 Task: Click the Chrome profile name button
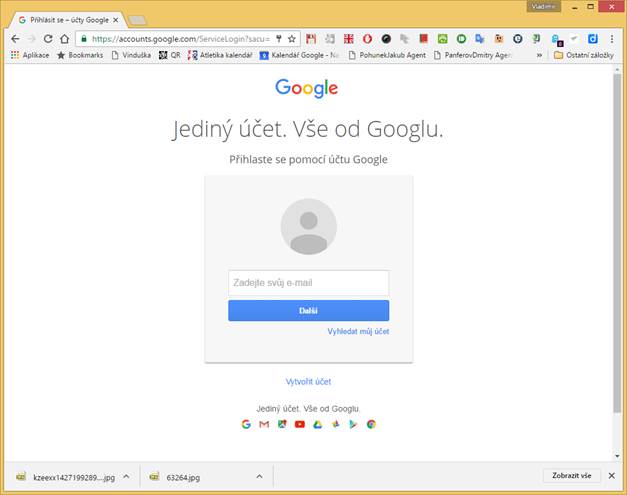(543, 6)
